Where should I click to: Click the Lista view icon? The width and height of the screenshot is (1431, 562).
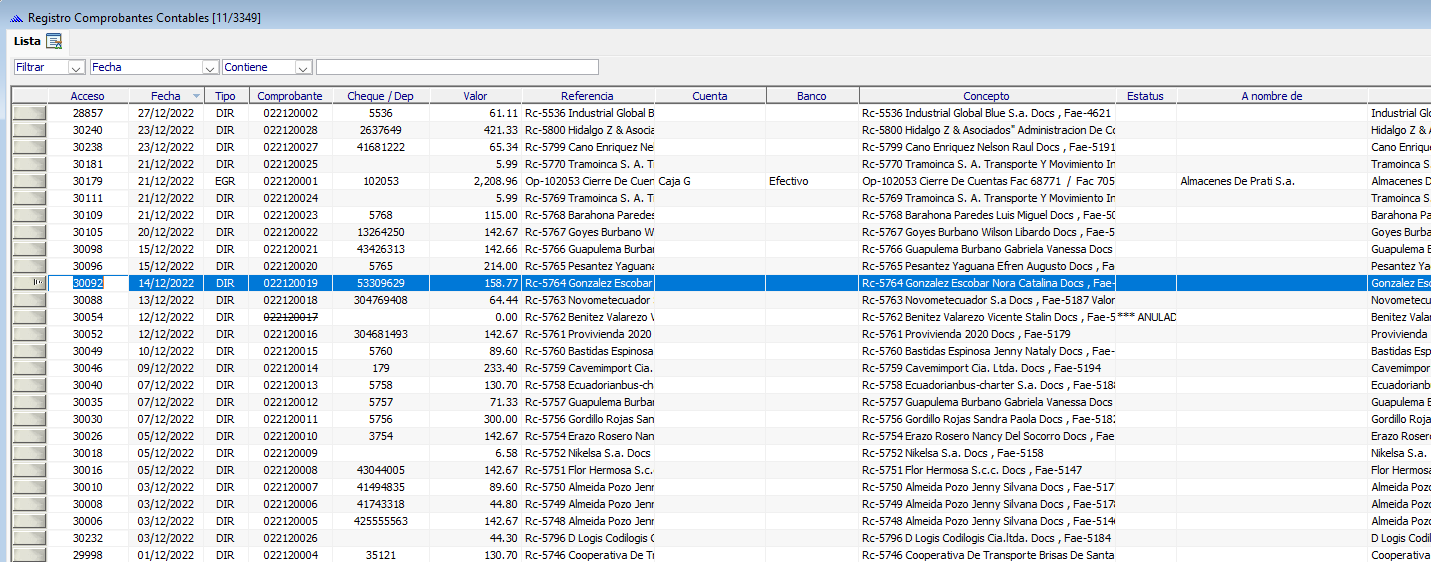[x=54, y=41]
